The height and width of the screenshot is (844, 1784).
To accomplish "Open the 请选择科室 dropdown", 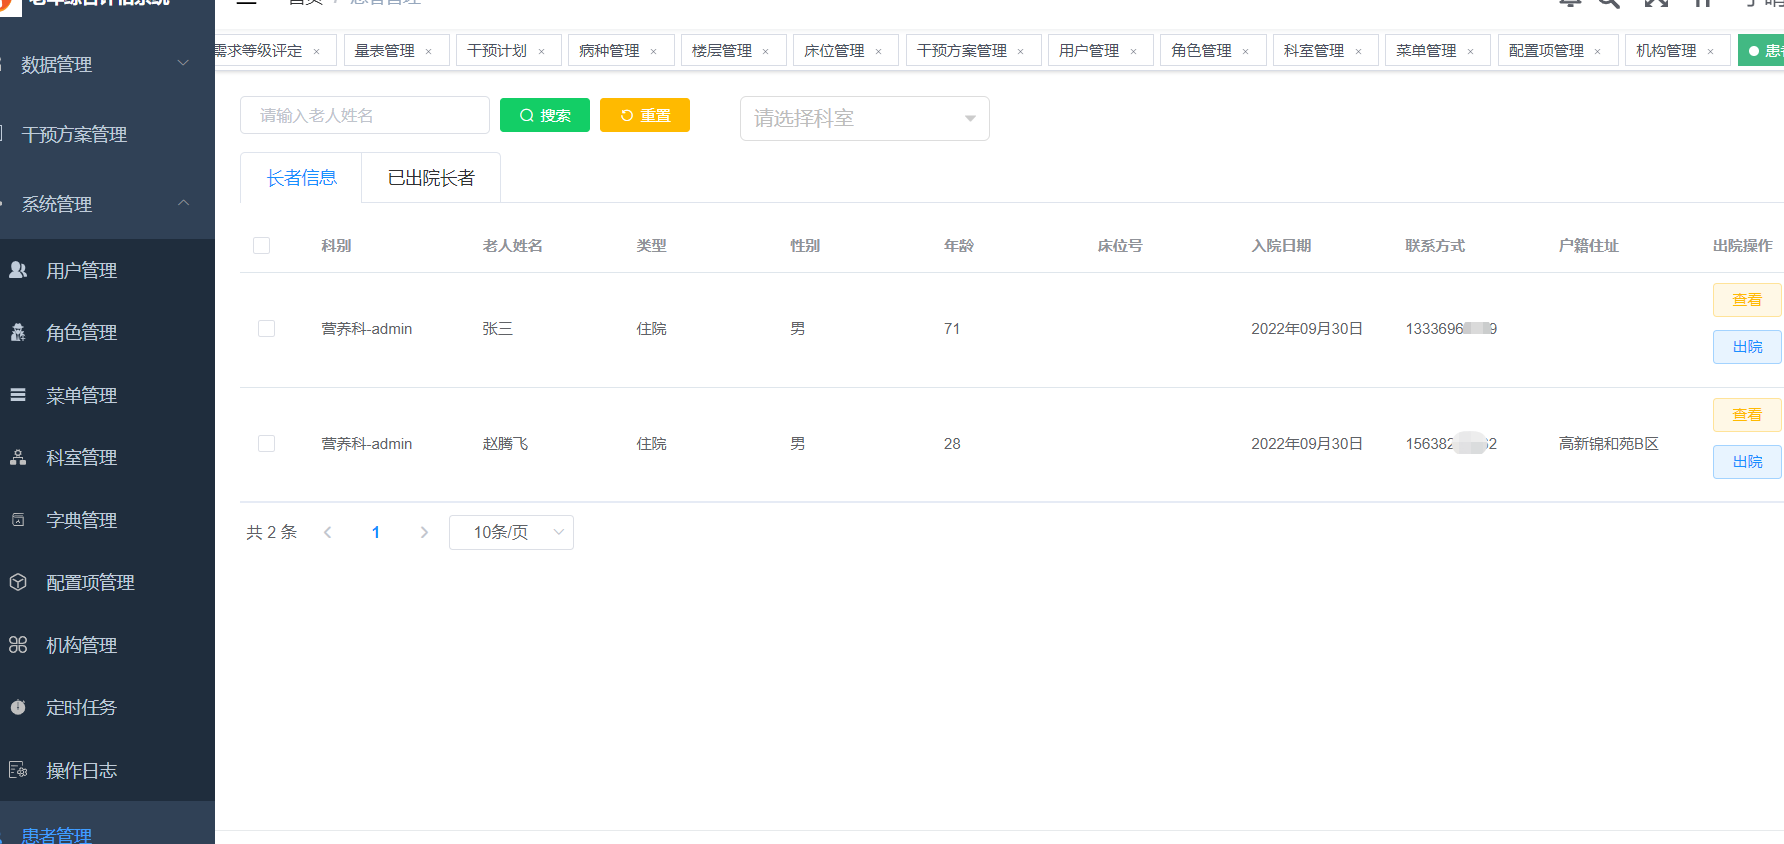I will 864,119.
